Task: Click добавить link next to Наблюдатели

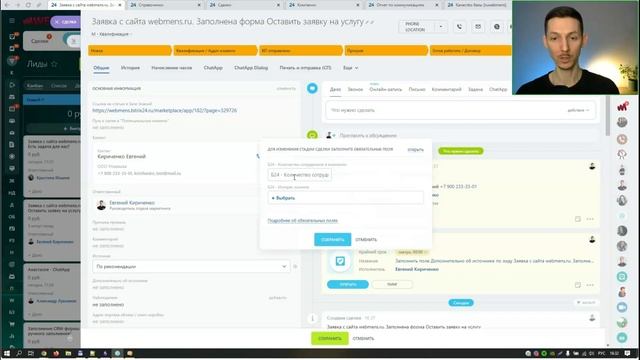Action: 278,298
